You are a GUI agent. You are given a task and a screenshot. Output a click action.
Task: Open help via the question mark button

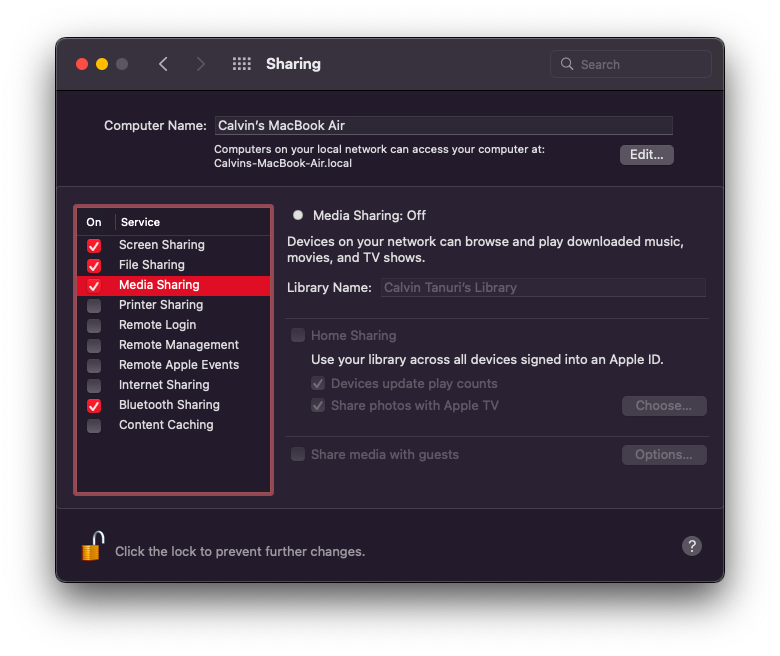tap(691, 546)
